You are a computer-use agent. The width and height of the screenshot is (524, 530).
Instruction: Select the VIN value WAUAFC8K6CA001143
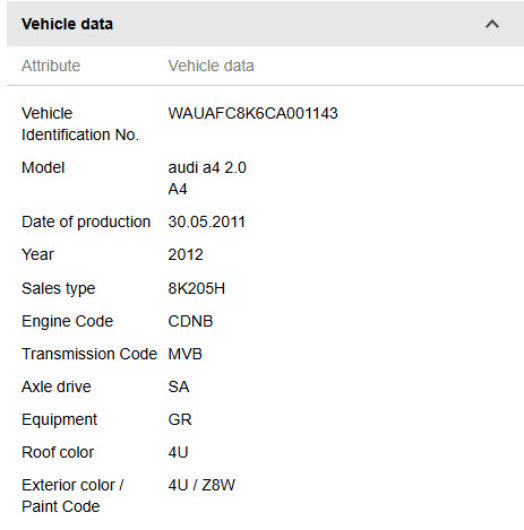click(x=253, y=113)
